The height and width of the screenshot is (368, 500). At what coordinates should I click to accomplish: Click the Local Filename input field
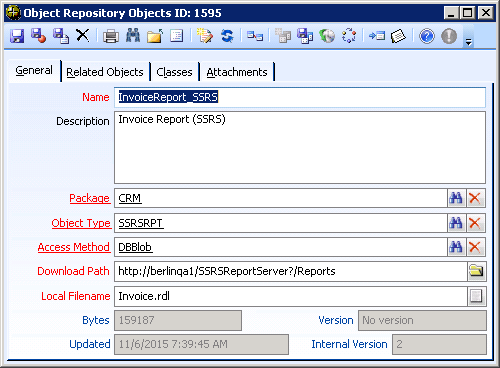(291, 296)
